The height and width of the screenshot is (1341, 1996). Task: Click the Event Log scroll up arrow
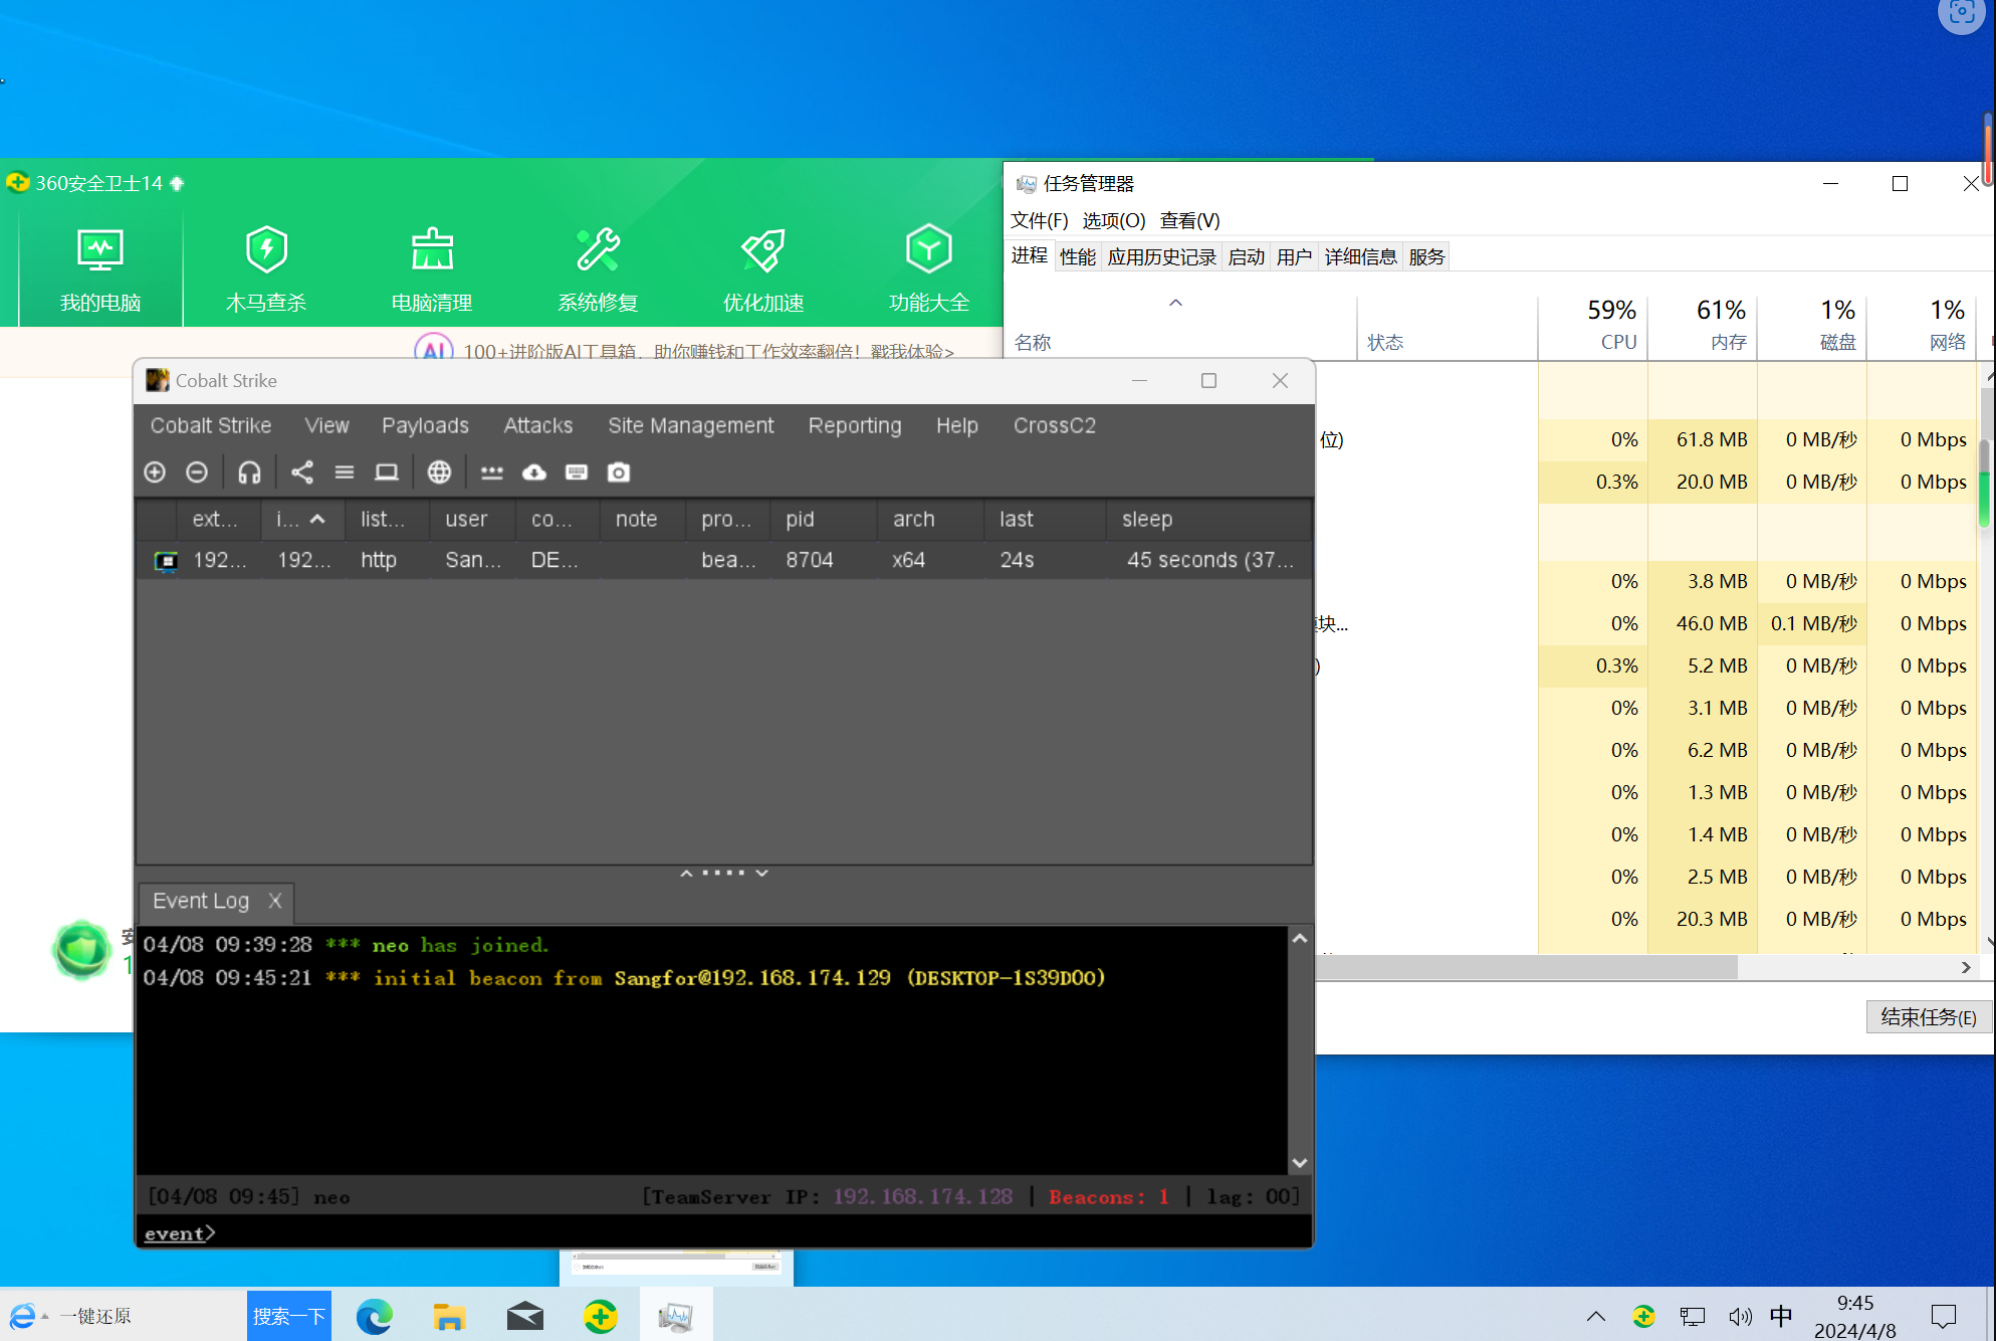(1300, 939)
